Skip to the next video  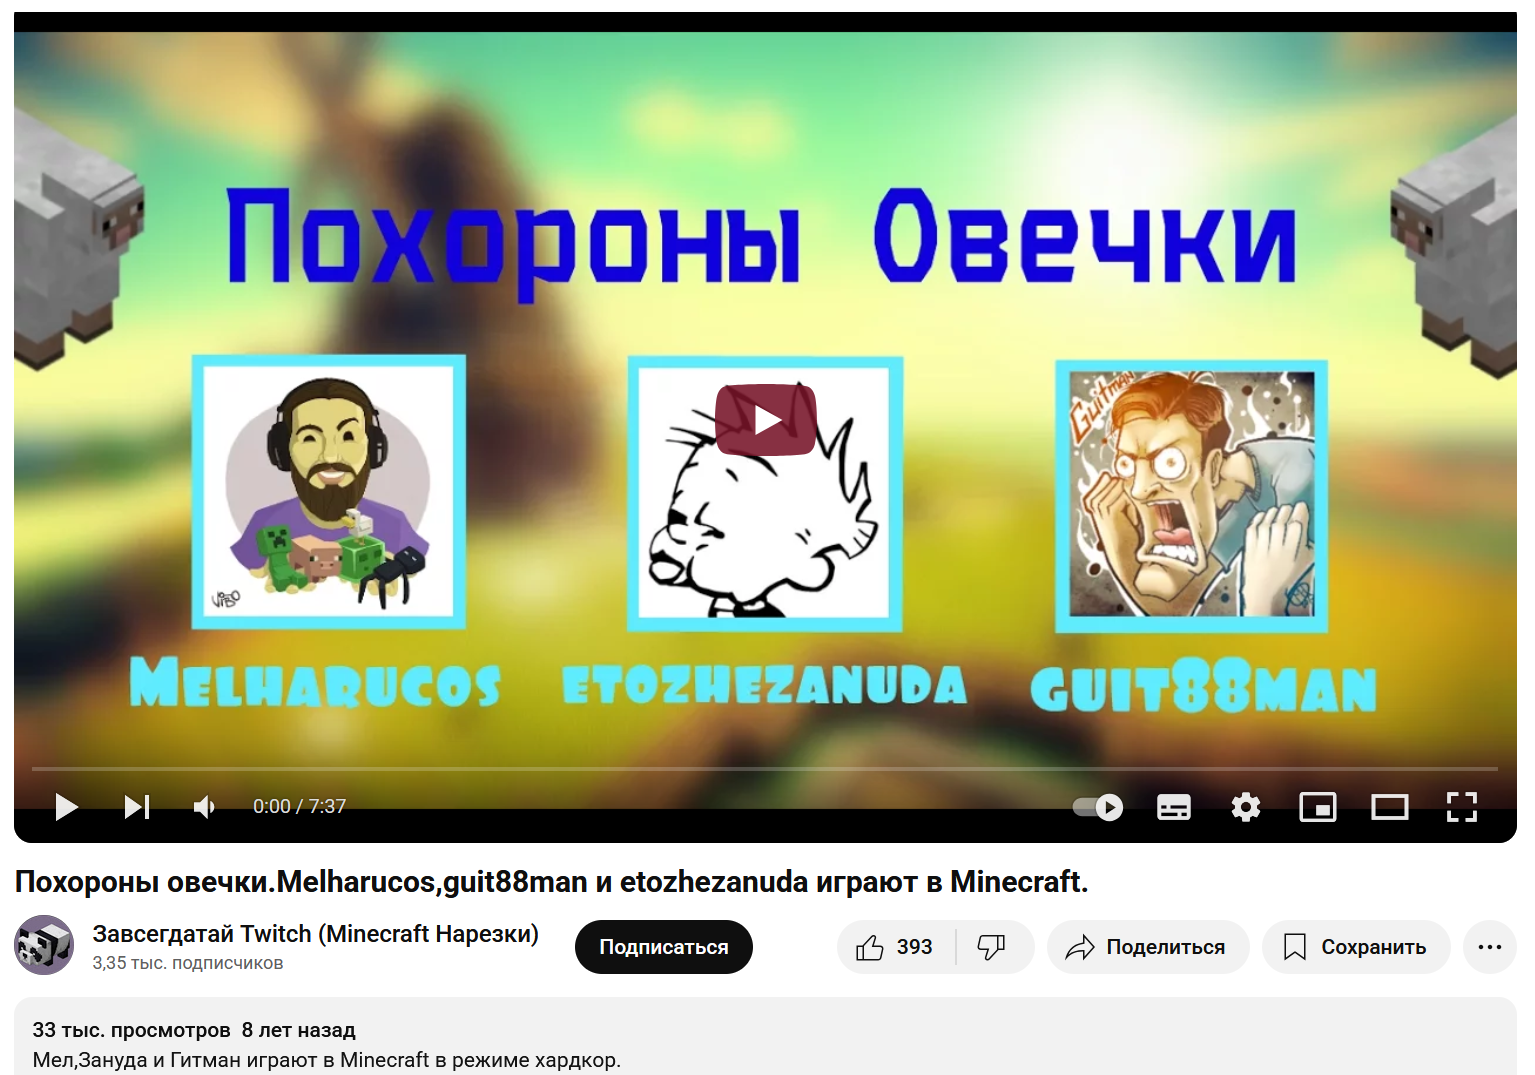(137, 807)
